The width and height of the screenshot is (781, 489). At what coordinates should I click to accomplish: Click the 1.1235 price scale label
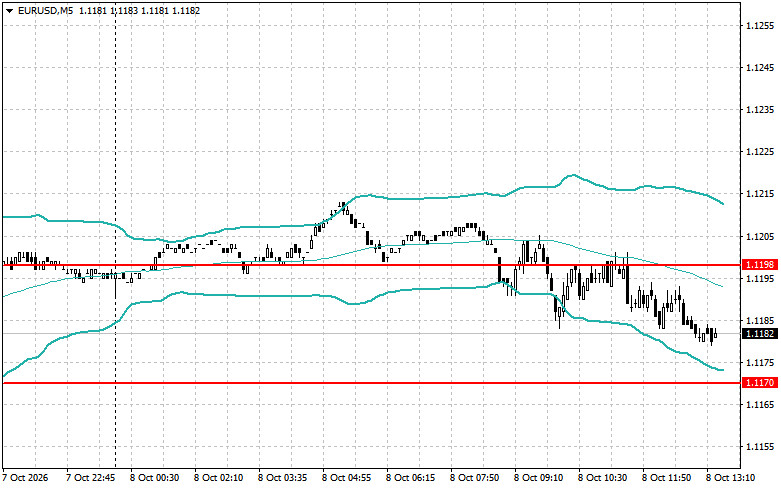(x=760, y=110)
